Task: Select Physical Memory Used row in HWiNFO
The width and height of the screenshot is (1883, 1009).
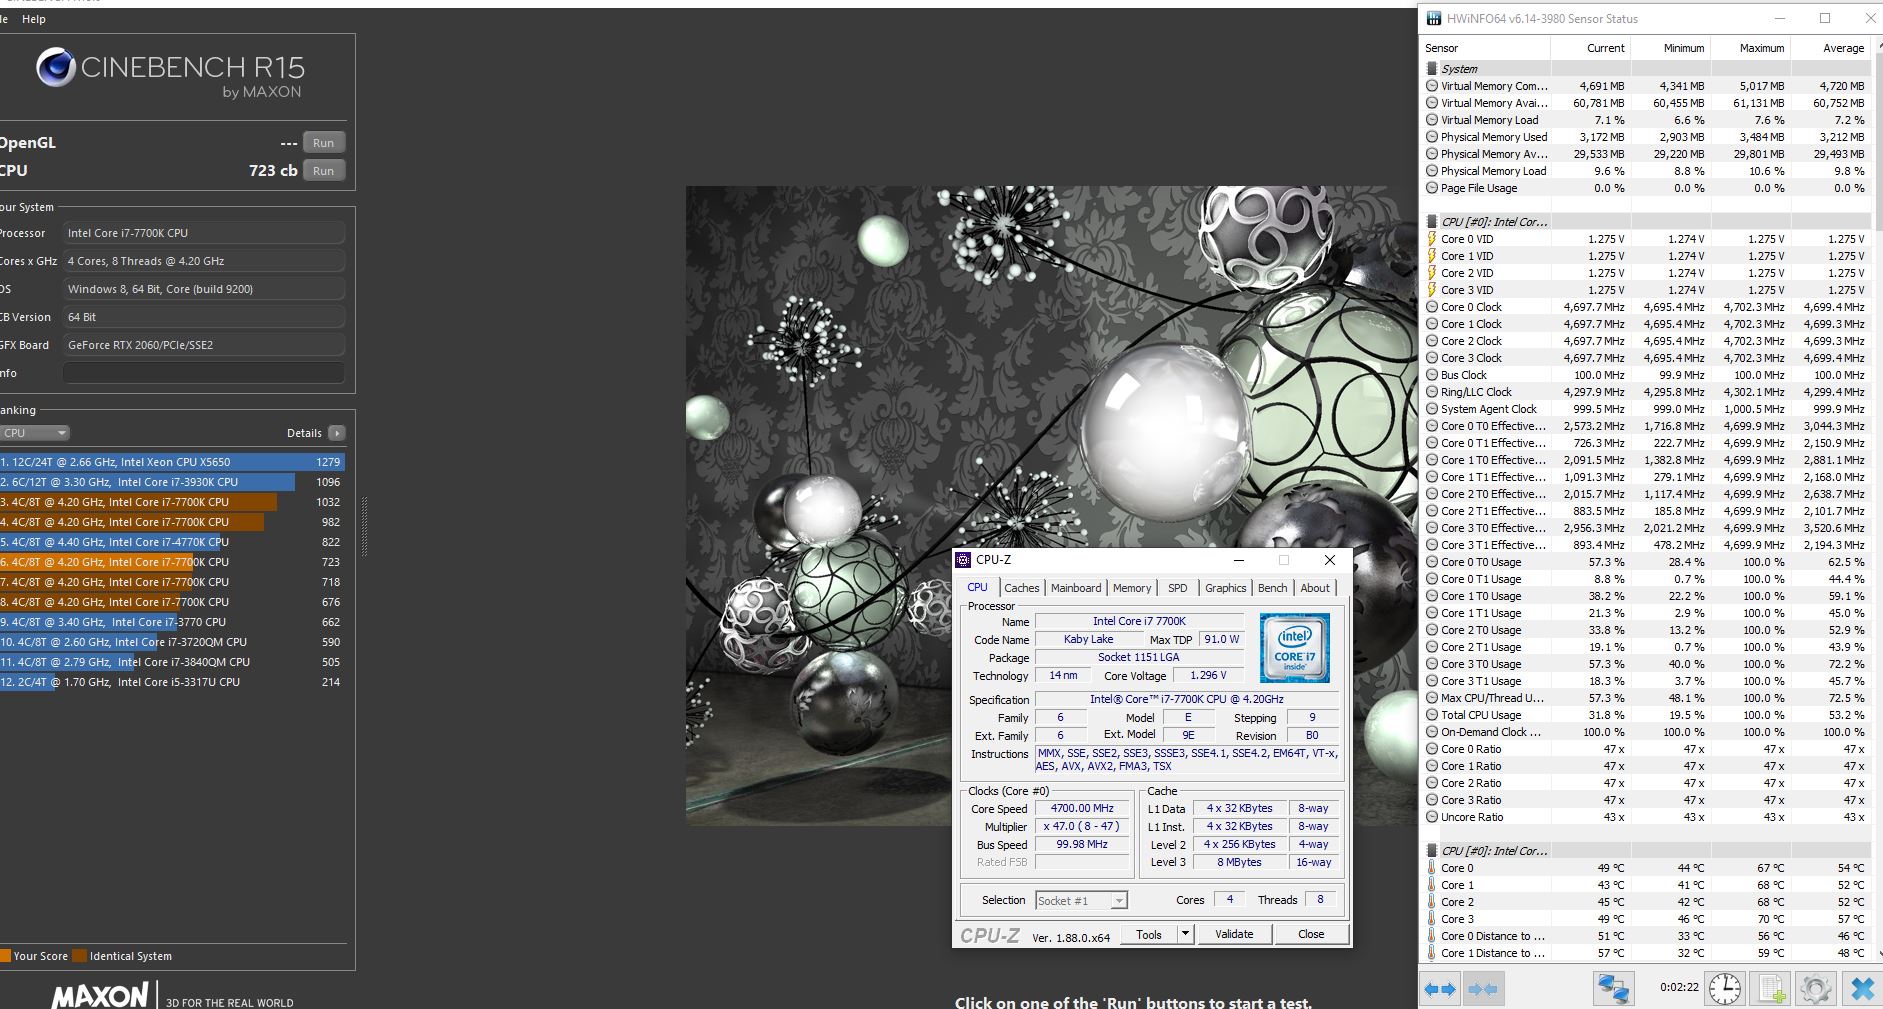Action: [1646, 137]
